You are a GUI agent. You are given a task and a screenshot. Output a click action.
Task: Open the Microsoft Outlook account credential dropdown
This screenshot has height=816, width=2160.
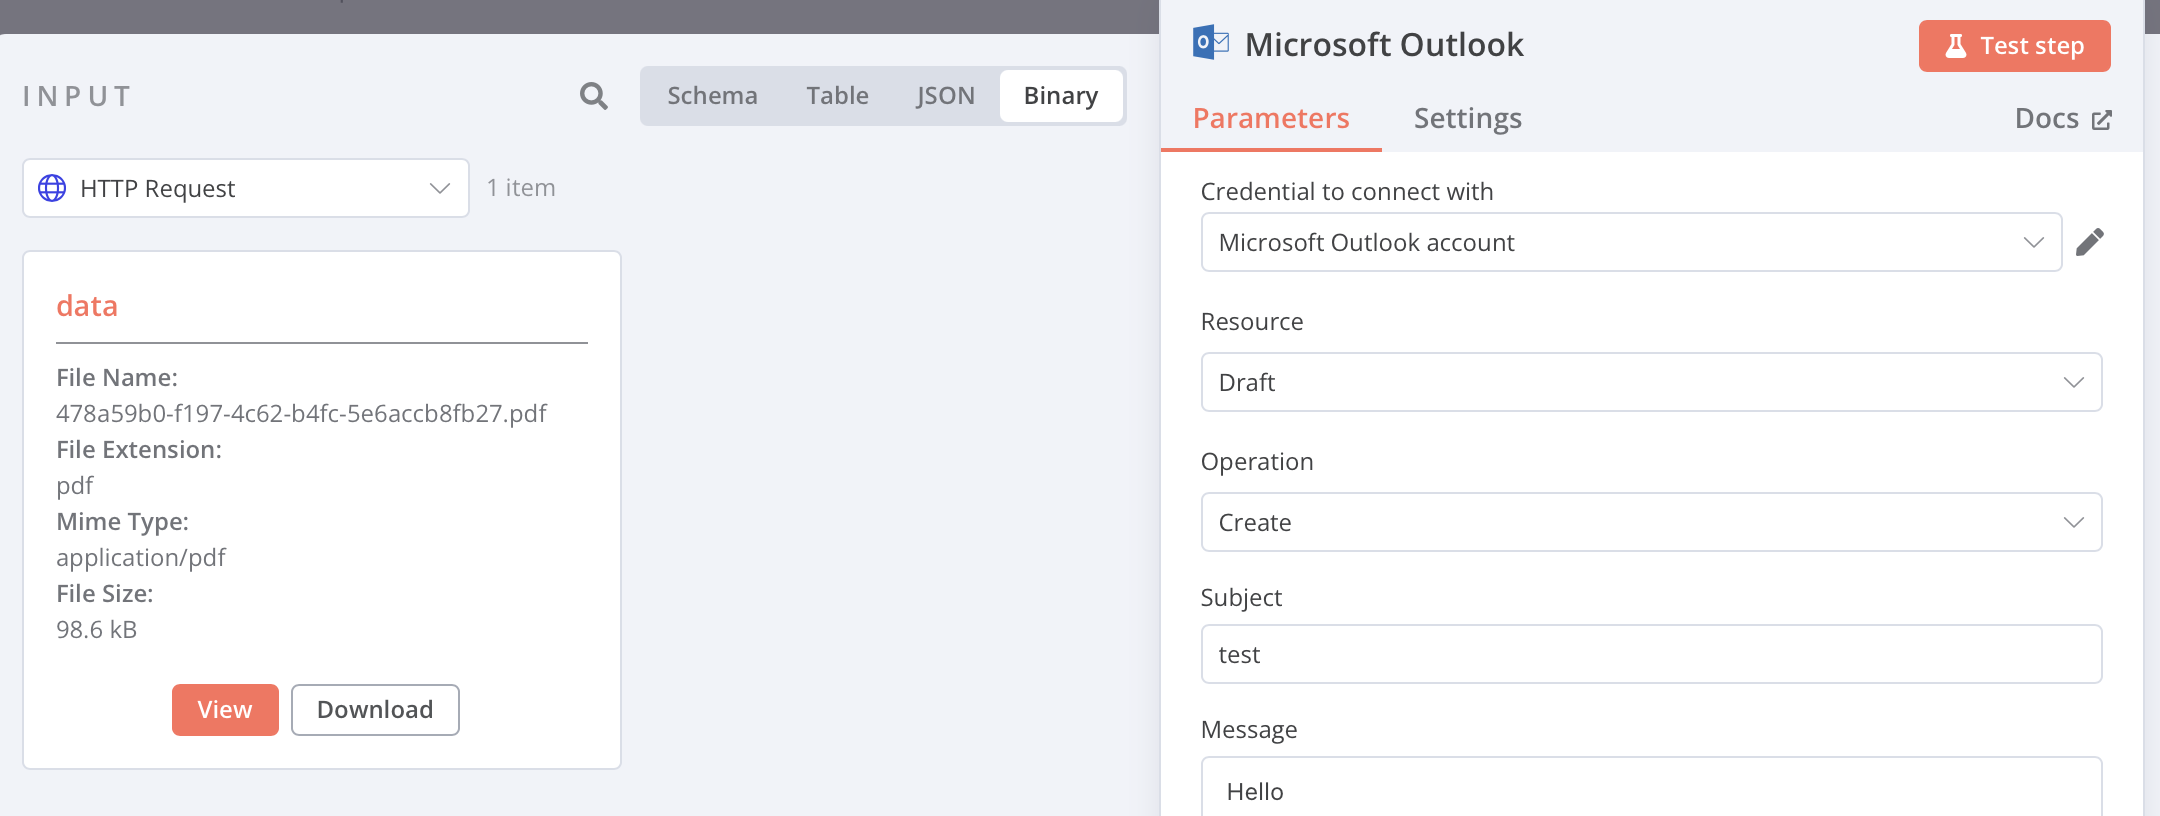point(1631,242)
